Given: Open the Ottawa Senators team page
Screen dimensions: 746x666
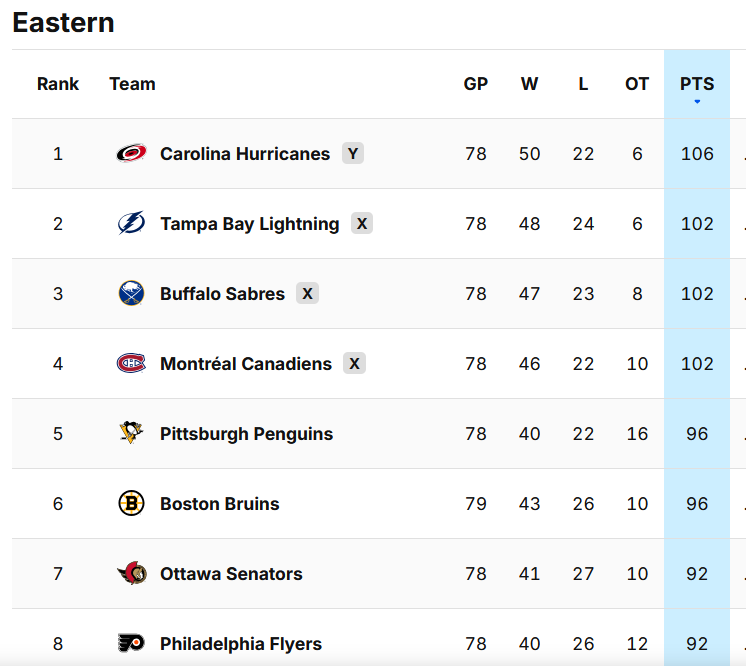Looking at the screenshot, I should click(231, 574).
